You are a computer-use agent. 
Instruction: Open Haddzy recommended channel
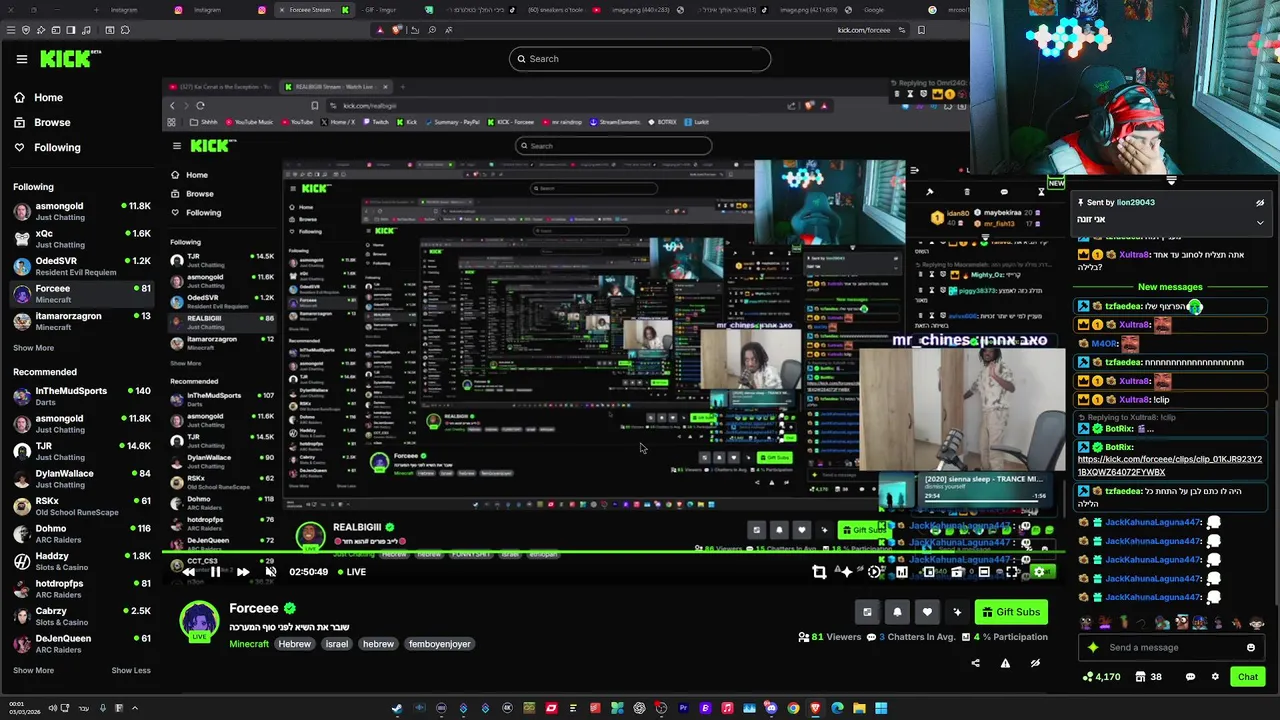click(x=80, y=561)
